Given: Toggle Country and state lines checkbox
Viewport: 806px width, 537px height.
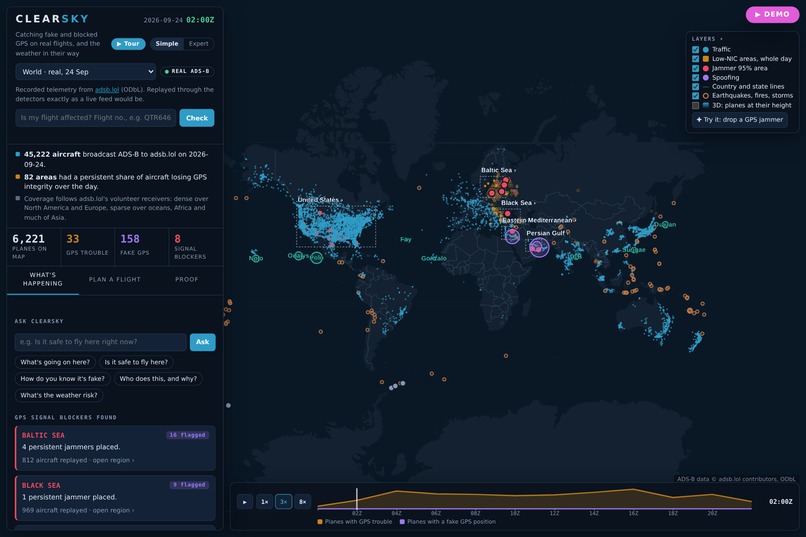Looking at the screenshot, I should [695, 87].
